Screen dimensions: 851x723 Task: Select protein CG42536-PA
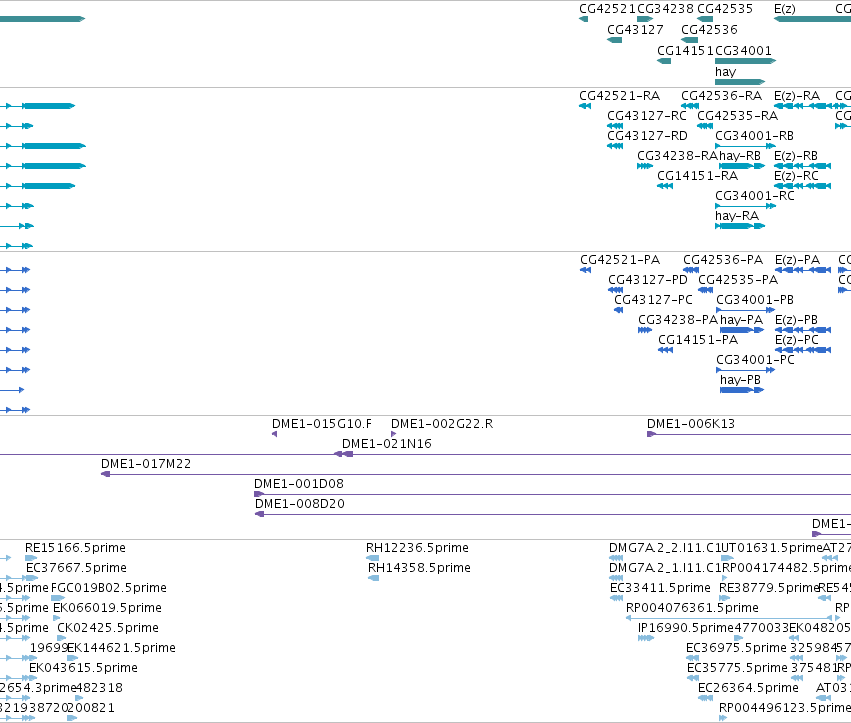(723, 260)
